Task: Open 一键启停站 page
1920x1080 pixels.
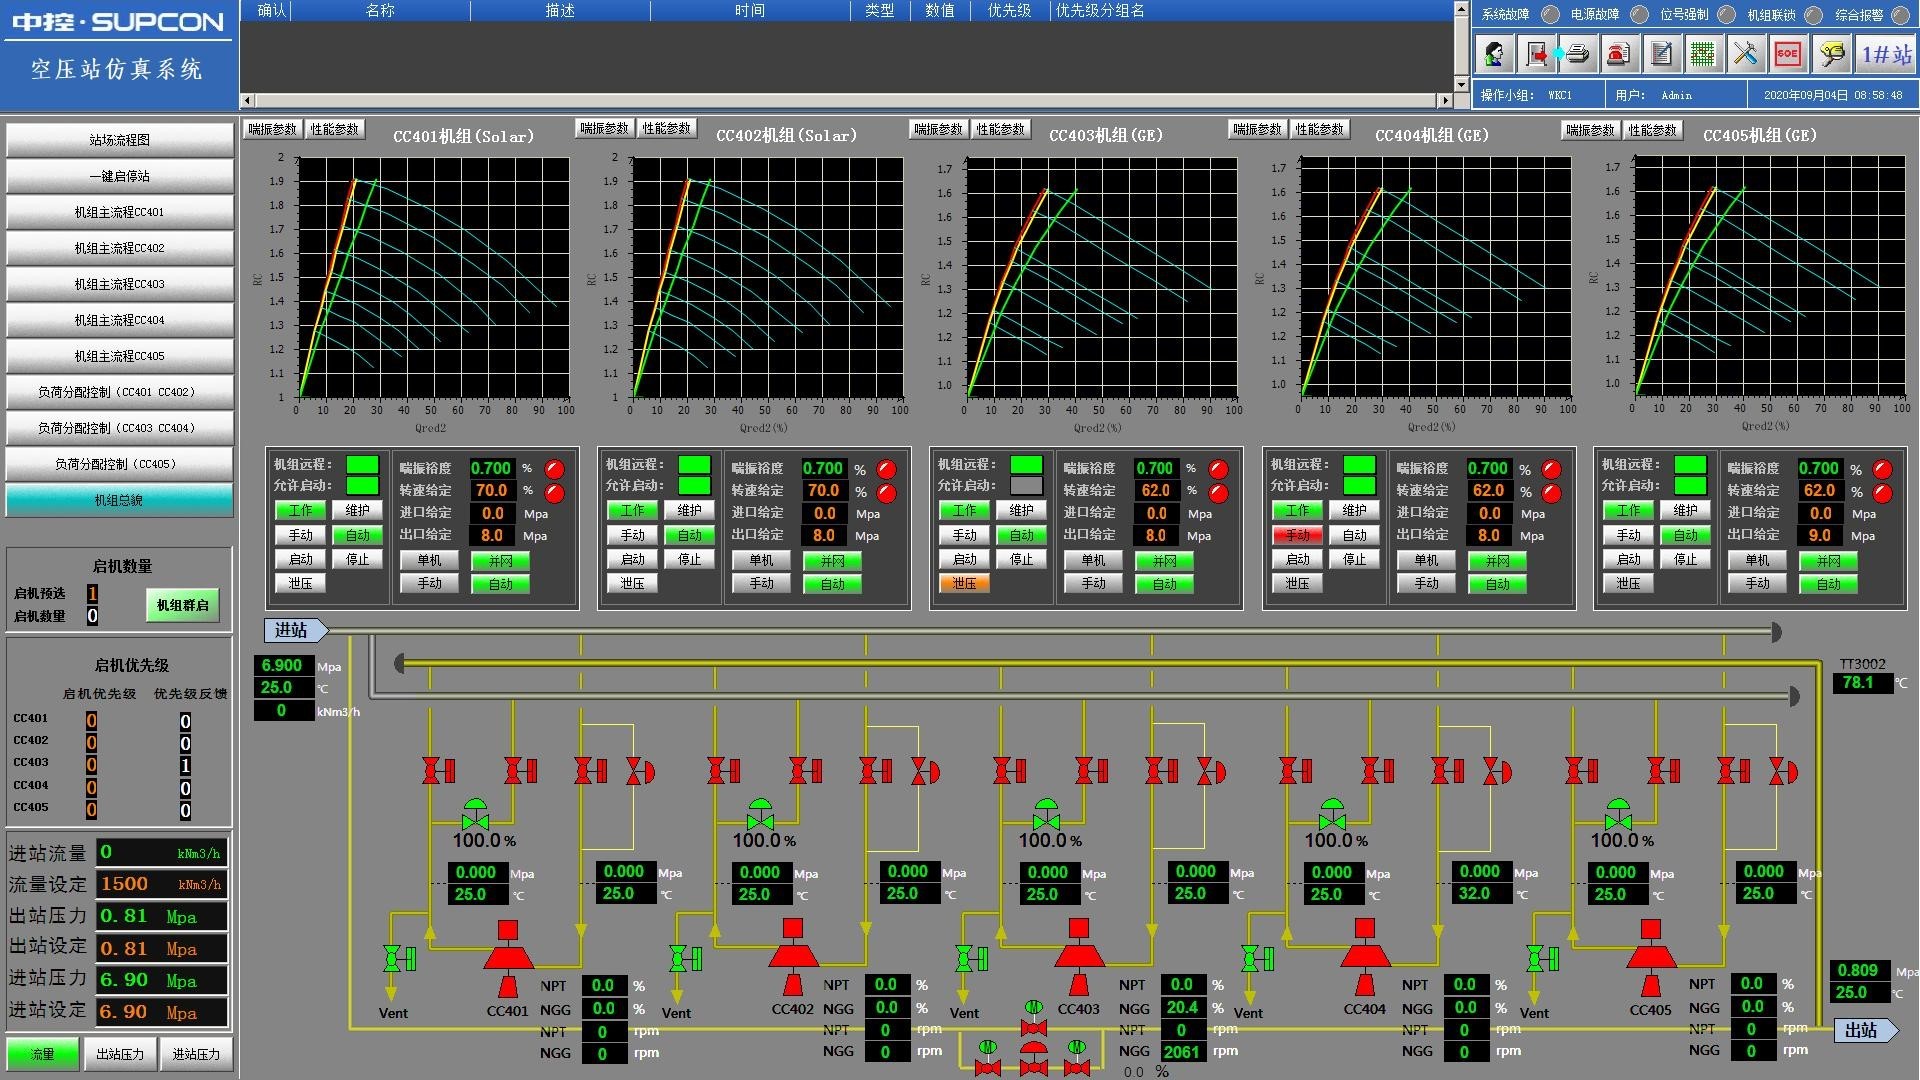Action: point(120,176)
